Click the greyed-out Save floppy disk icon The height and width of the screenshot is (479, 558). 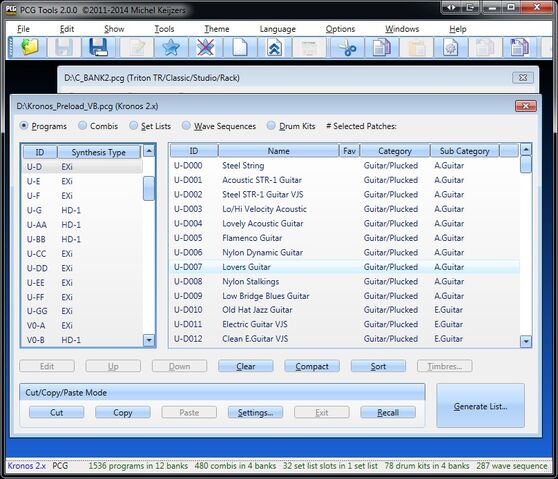tap(64, 47)
